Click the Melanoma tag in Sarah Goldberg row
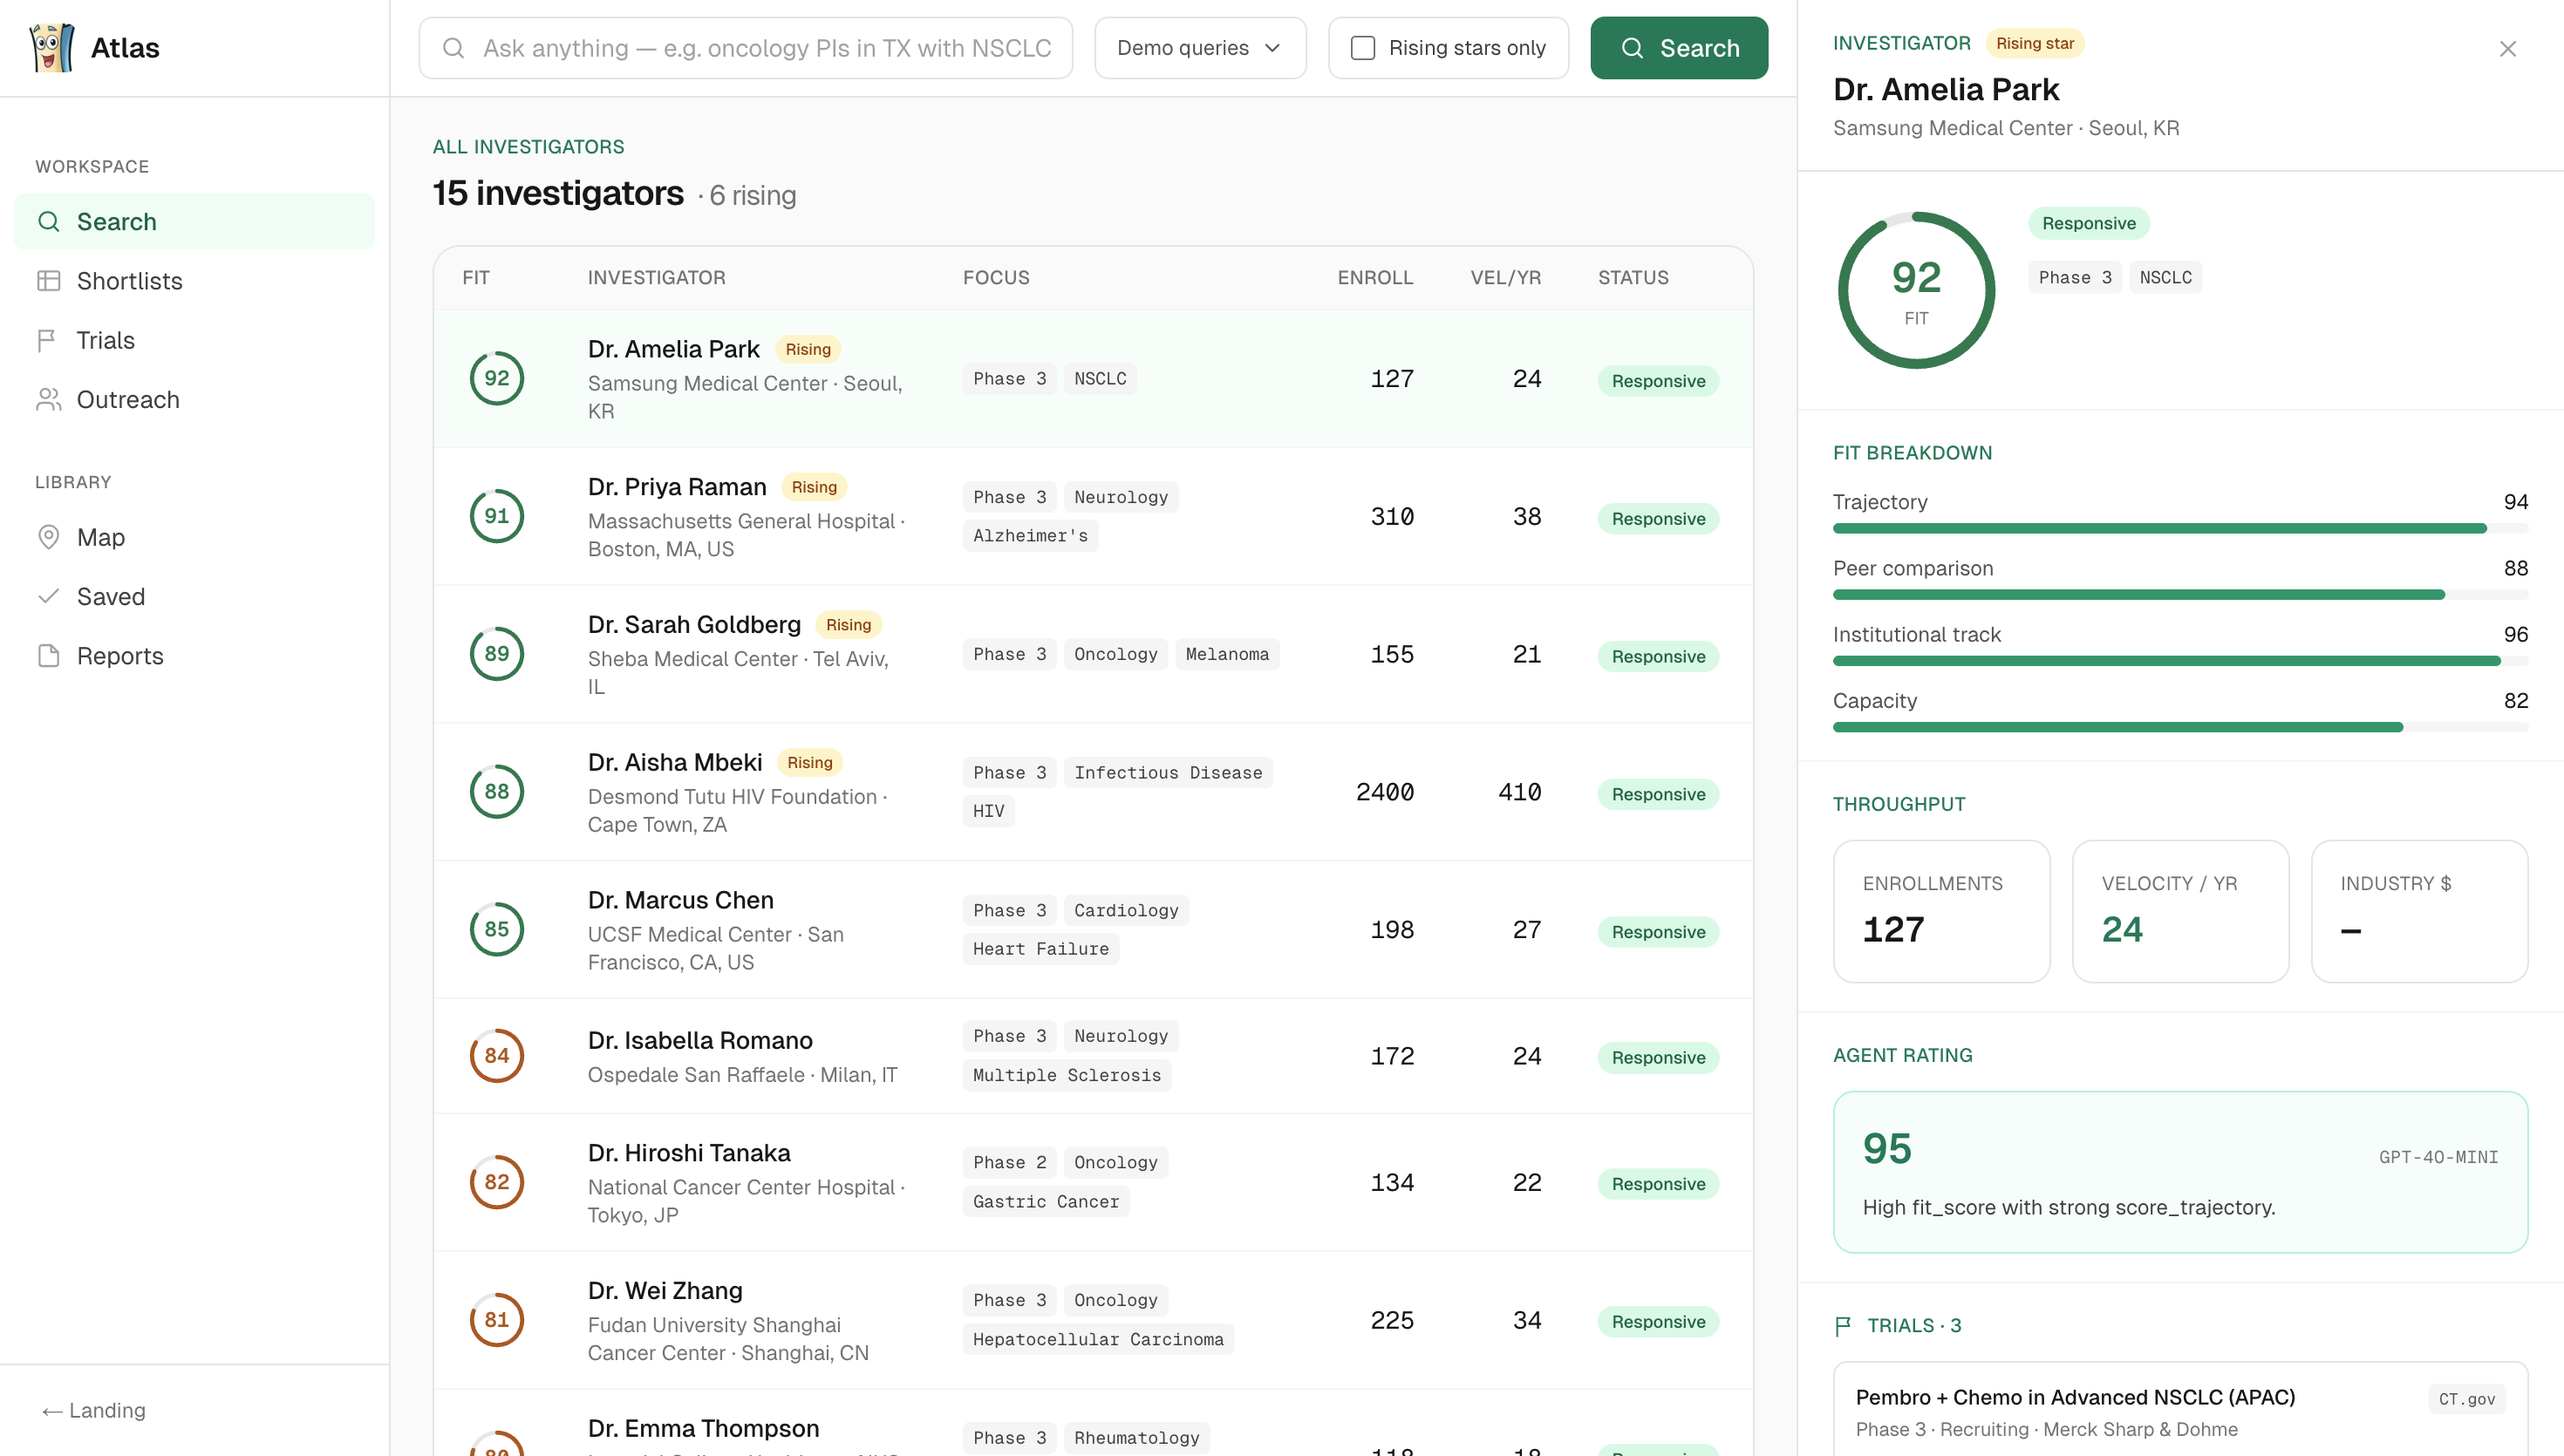The image size is (2564, 1456). click(x=1227, y=654)
